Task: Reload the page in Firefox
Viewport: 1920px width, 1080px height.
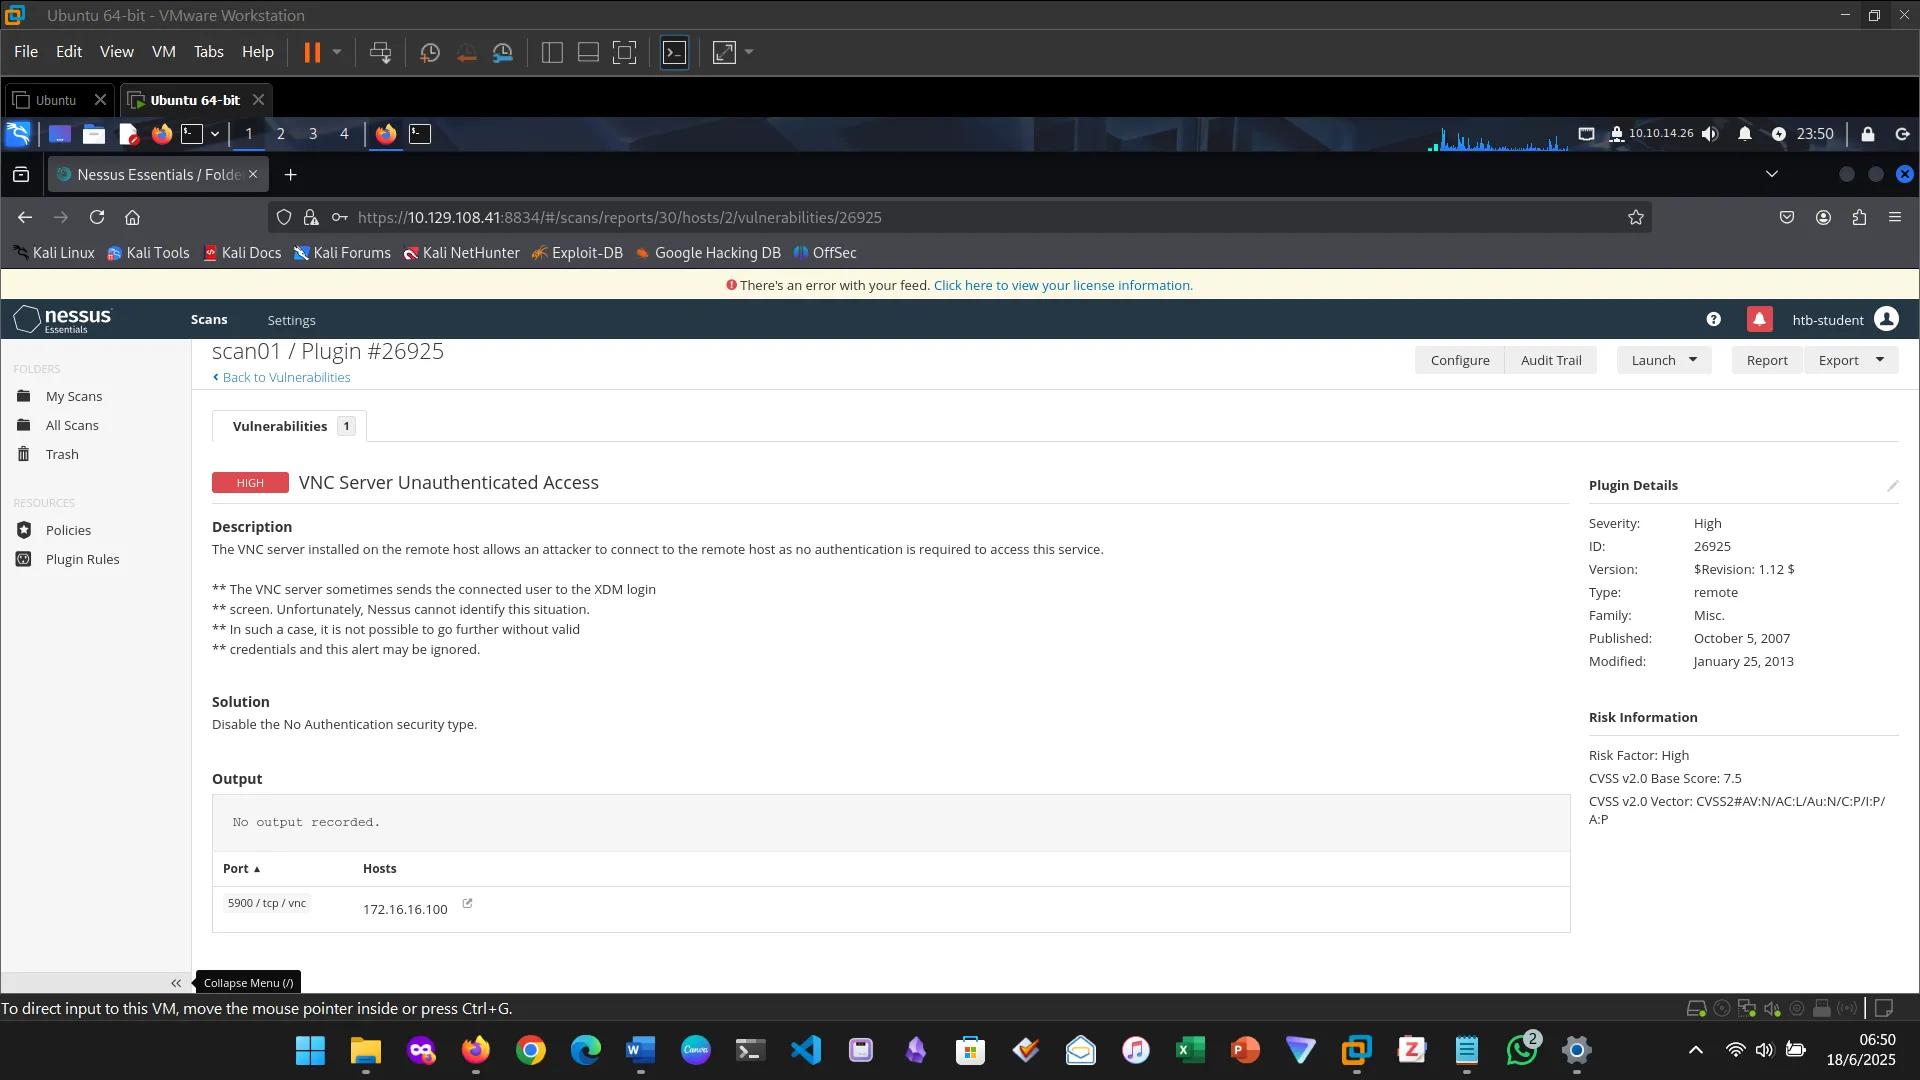Action: pyautogui.click(x=97, y=217)
